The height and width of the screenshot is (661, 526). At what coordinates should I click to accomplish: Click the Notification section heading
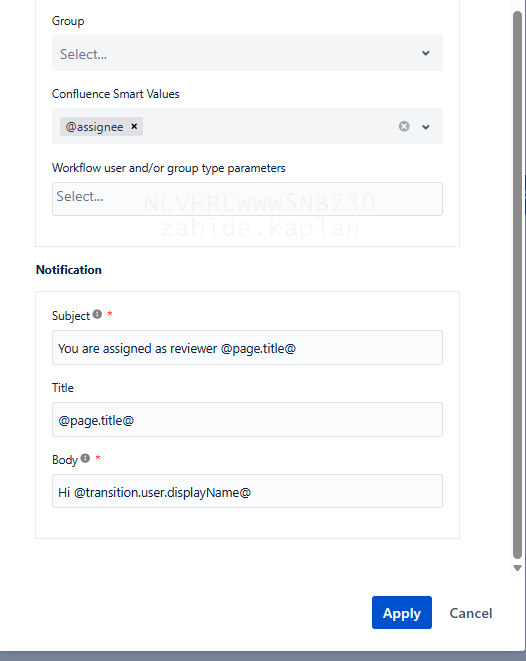point(69,269)
